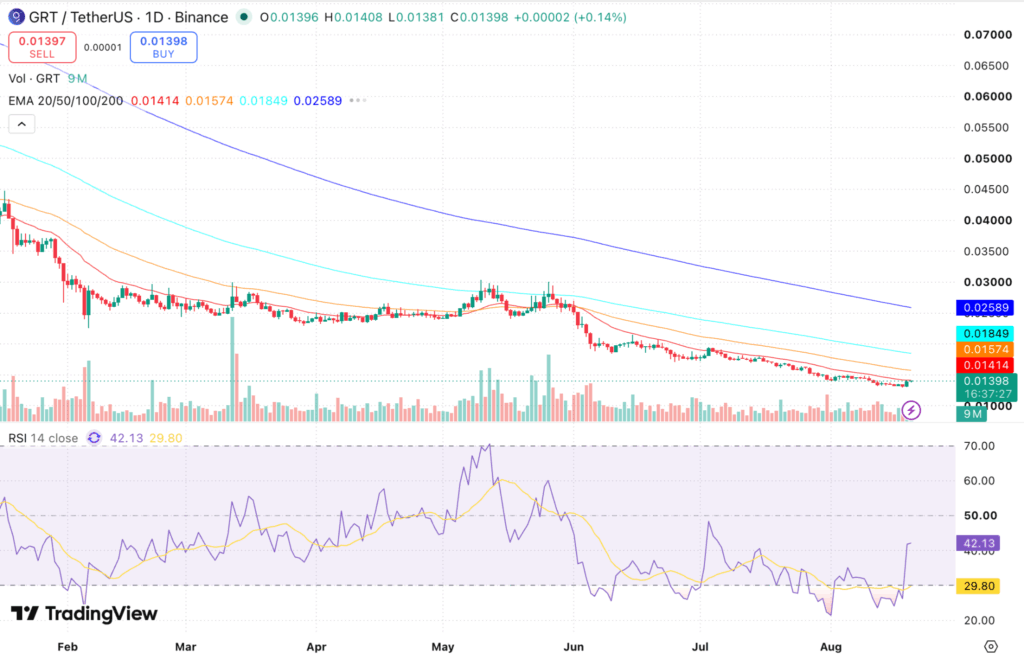The height and width of the screenshot is (659, 1024).
Task: Click the EMA 200 value 0.02589
Action: coord(317,101)
